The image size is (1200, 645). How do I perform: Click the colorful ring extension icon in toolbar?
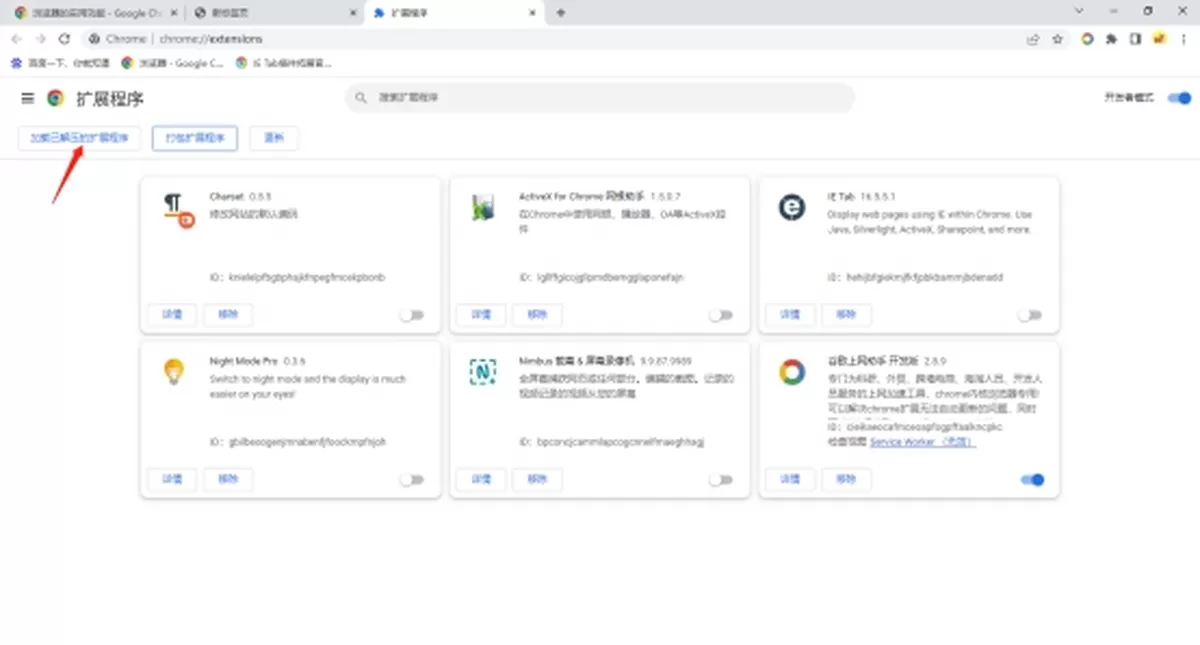click(1087, 39)
